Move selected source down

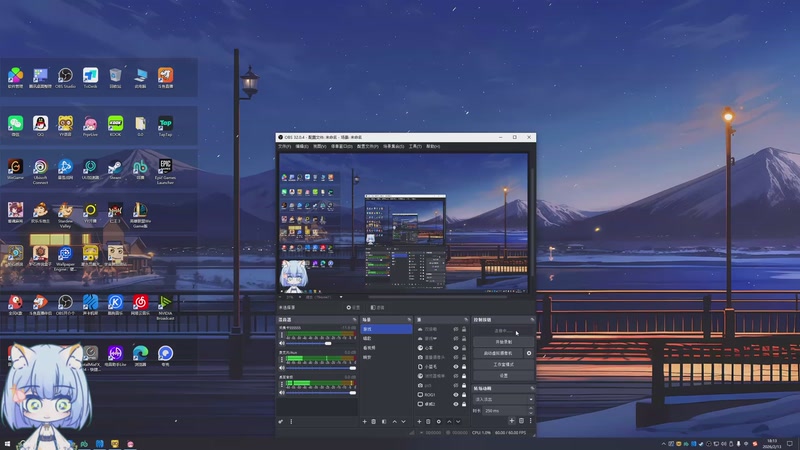point(458,421)
